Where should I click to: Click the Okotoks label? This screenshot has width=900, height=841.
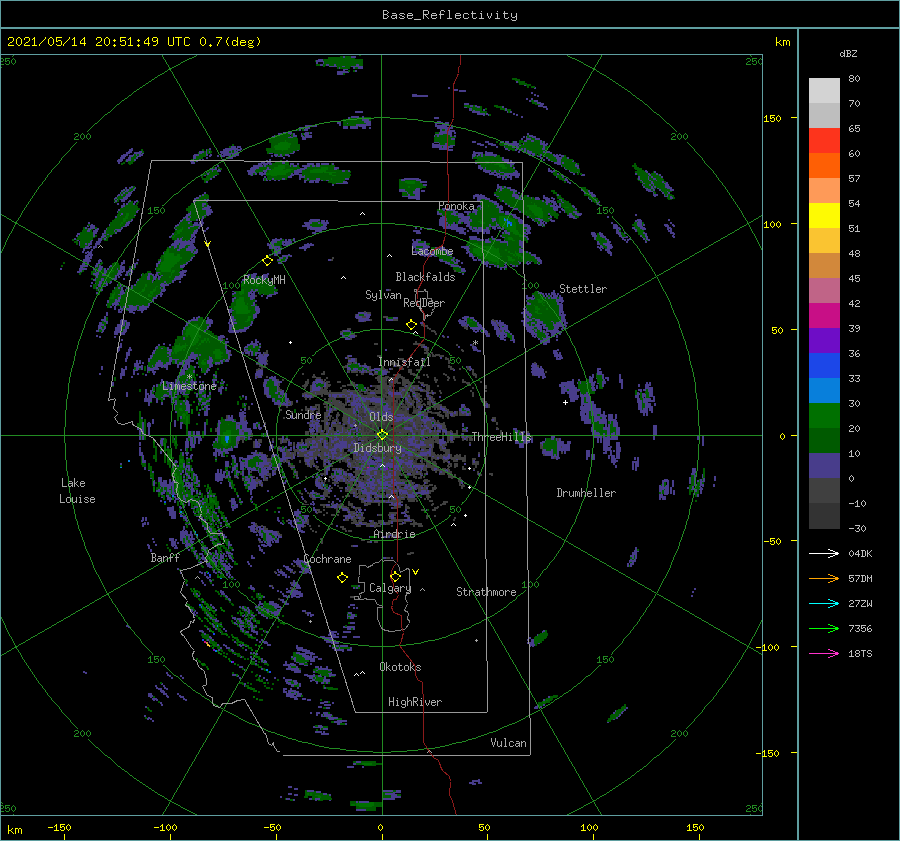(x=400, y=667)
